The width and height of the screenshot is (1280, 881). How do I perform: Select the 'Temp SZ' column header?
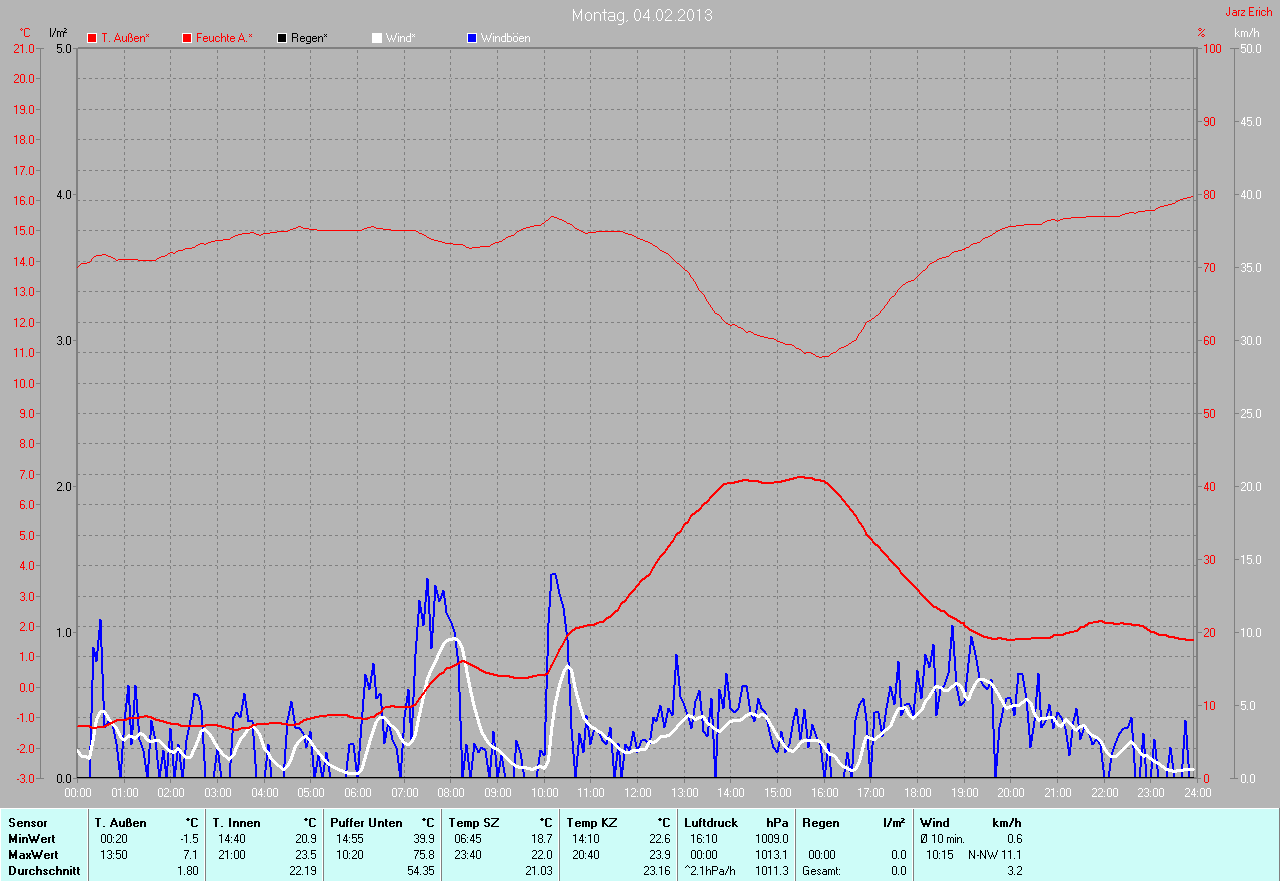point(473,823)
